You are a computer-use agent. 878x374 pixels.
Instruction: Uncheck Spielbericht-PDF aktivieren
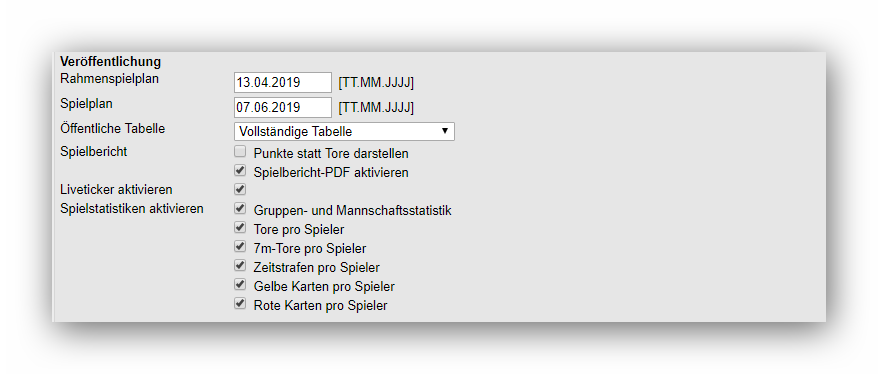pyautogui.click(x=240, y=170)
